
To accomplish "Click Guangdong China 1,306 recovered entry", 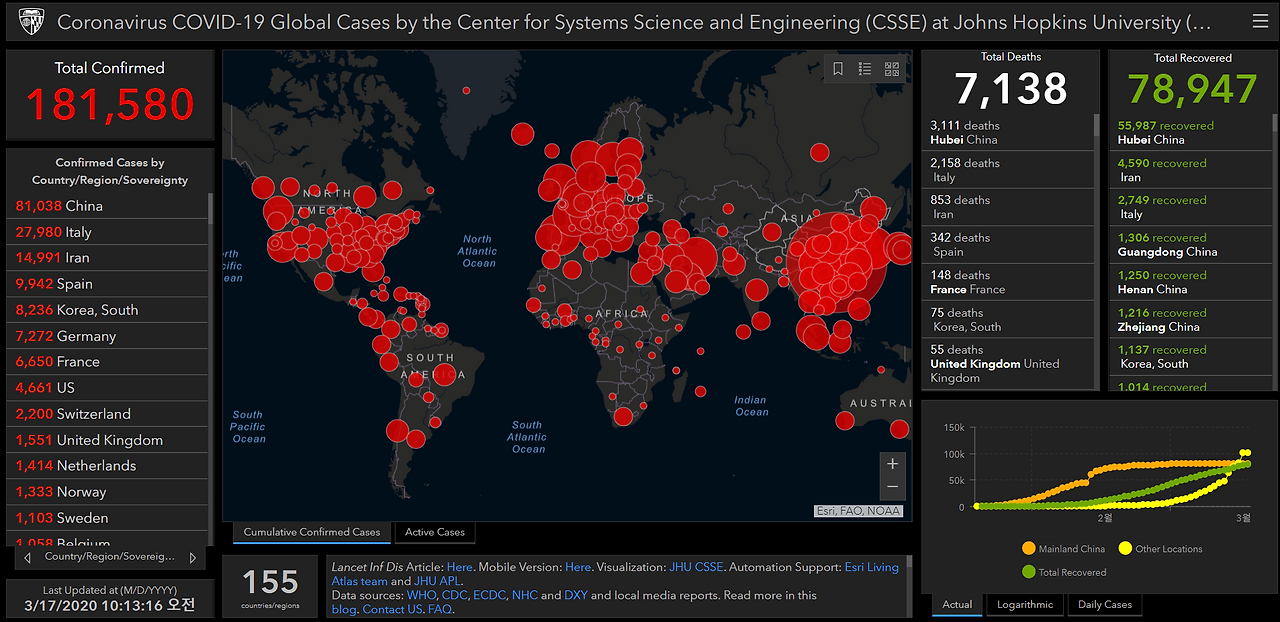I will click(x=1190, y=245).
